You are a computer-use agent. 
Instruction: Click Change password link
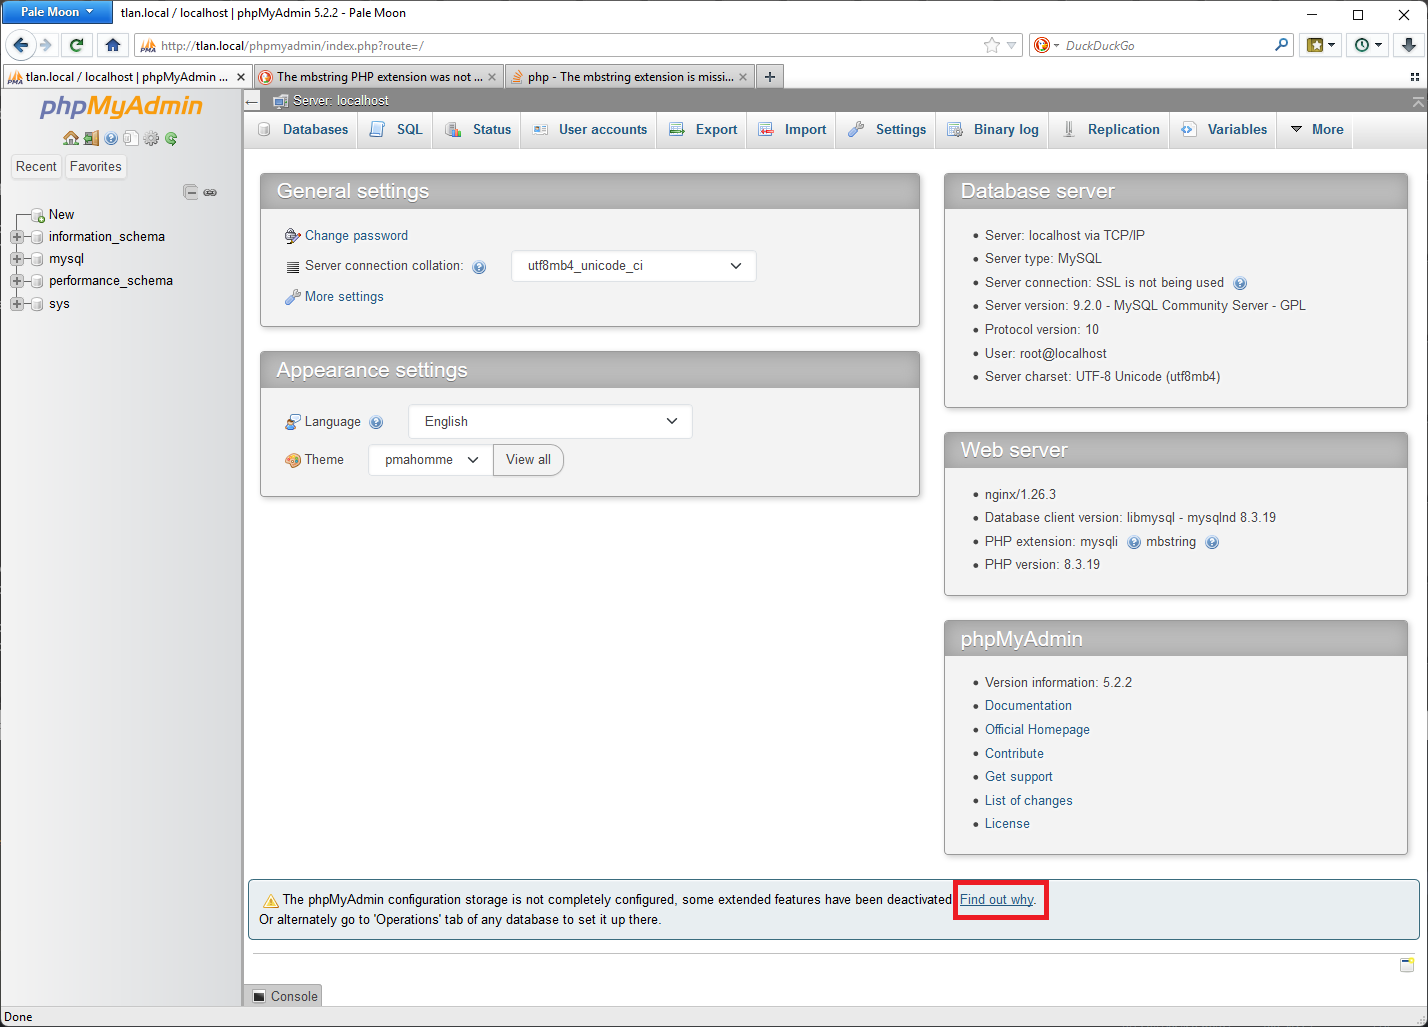356,236
